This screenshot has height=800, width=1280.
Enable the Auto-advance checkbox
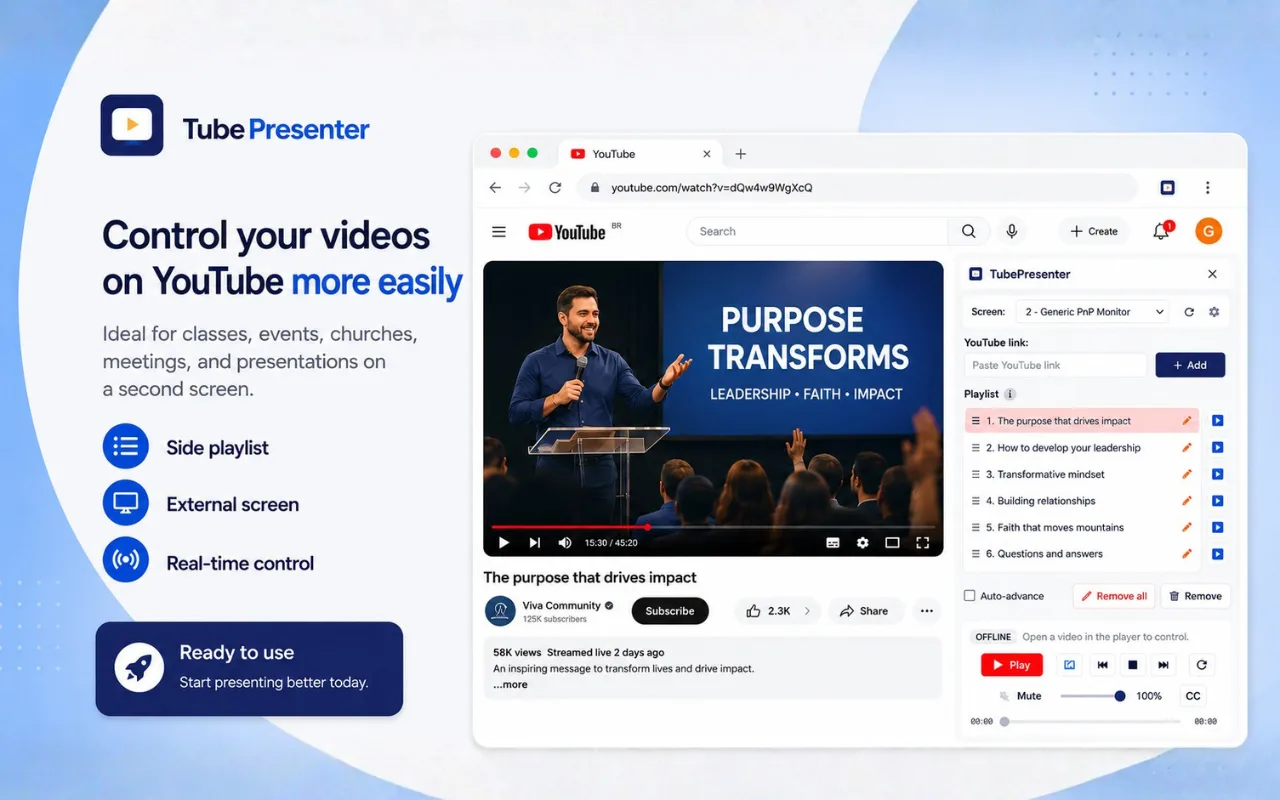(x=969, y=596)
